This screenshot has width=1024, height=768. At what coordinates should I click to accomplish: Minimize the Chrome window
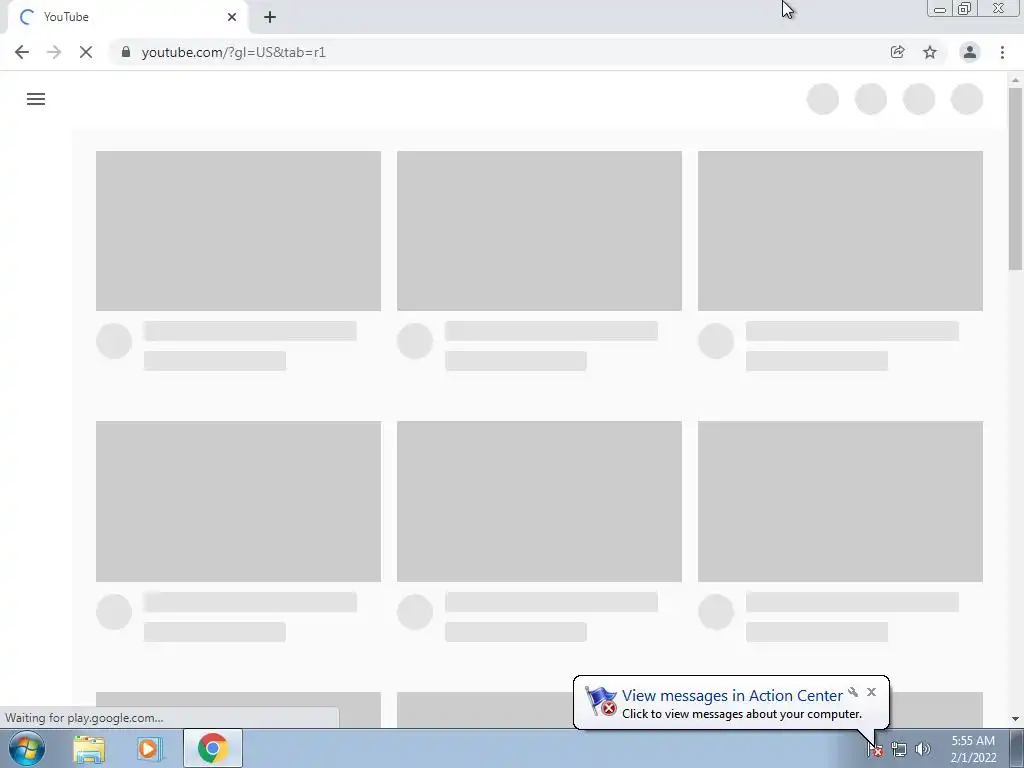tap(940, 8)
